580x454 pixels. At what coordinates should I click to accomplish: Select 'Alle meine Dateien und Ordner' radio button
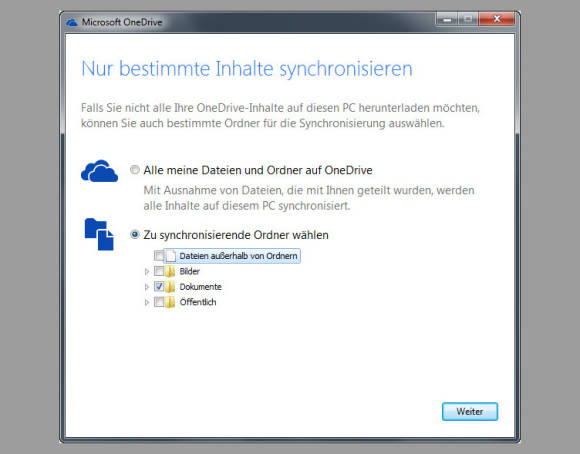(x=135, y=170)
